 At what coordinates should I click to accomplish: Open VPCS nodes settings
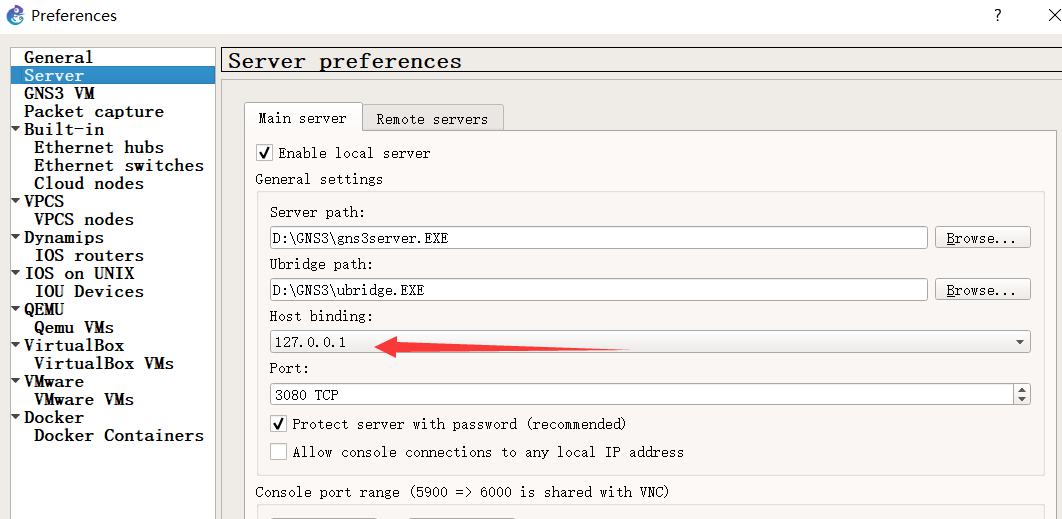coord(84,219)
